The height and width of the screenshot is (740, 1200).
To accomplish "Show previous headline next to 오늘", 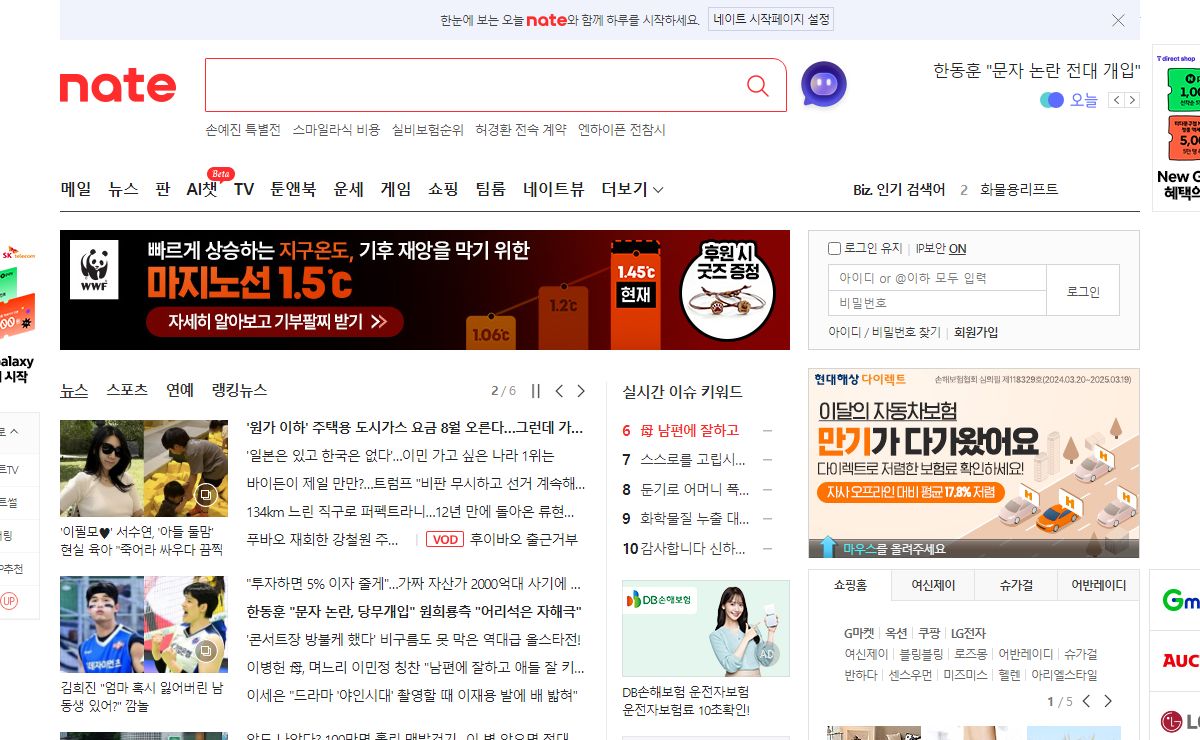I will click(1118, 100).
